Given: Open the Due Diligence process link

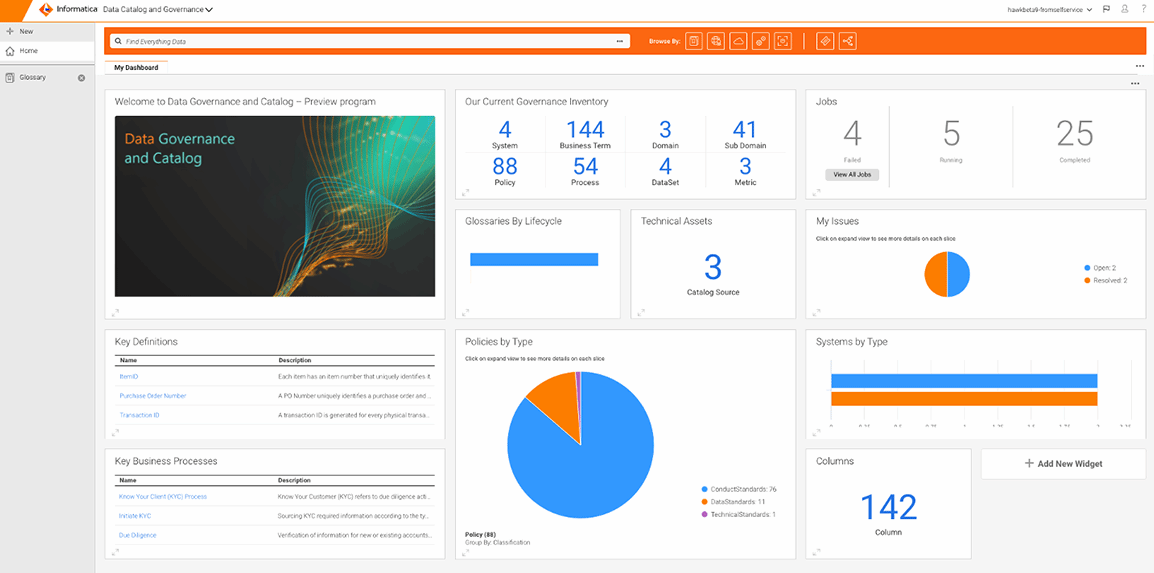Looking at the screenshot, I should click(138, 535).
